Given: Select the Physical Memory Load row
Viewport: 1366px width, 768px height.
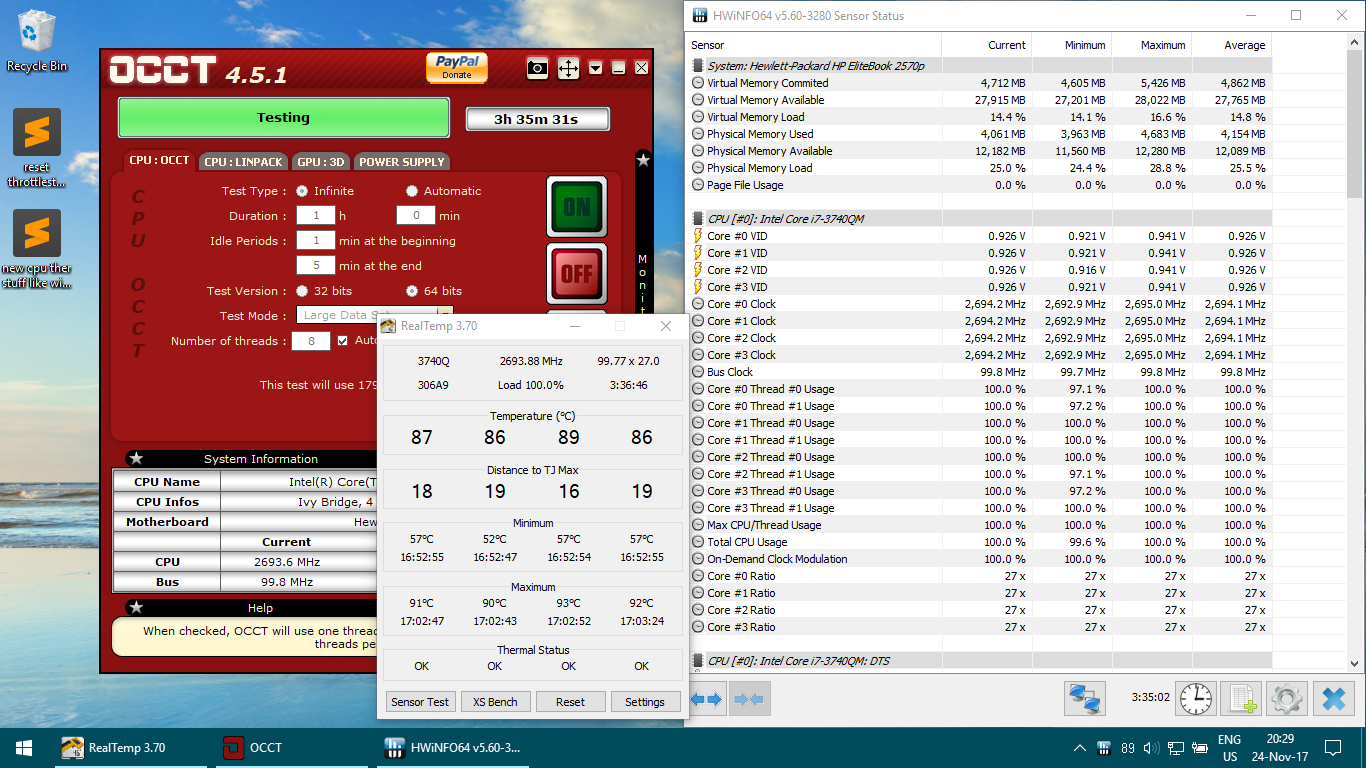Looking at the screenshot, I should (979, 168).
